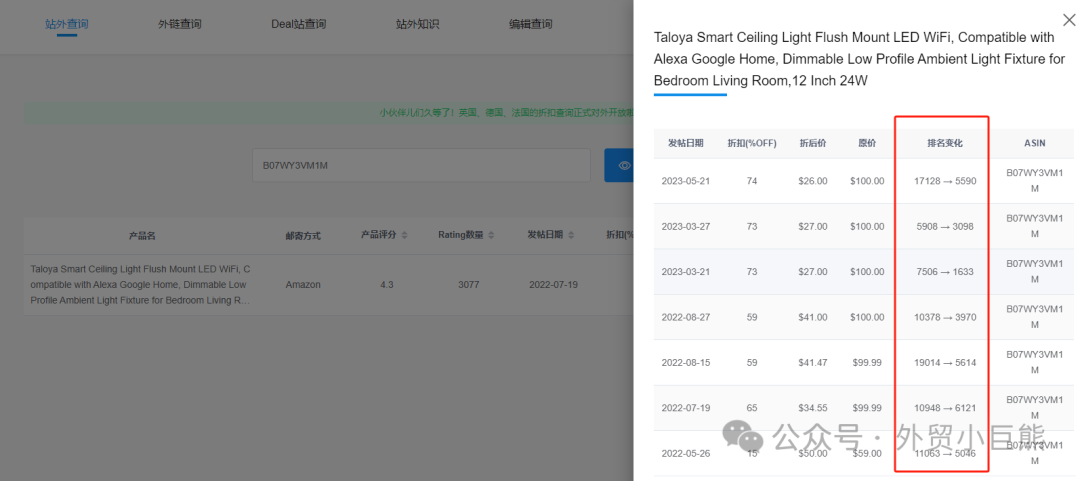Switch to the 站外查询 tab
Viewport: 1080px width, 481px height.
(x=67, y=24)
